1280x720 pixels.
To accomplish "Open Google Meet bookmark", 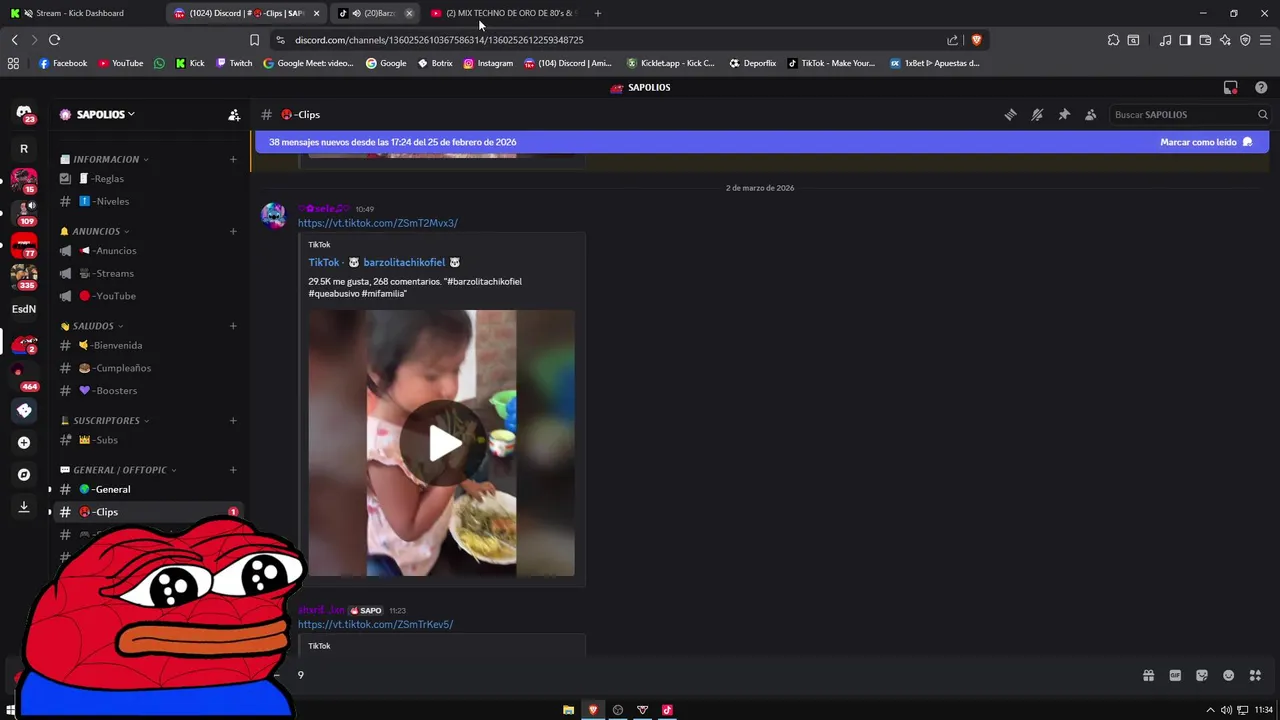I will tap(308, 63).
